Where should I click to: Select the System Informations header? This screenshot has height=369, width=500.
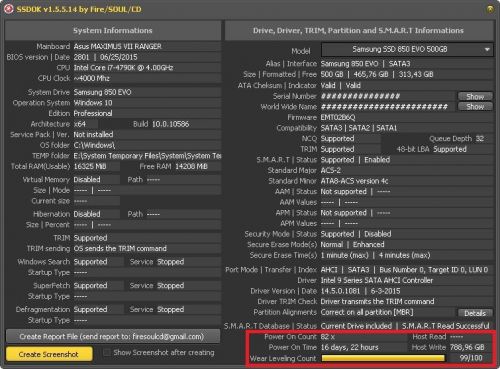[x=113, y=30]
